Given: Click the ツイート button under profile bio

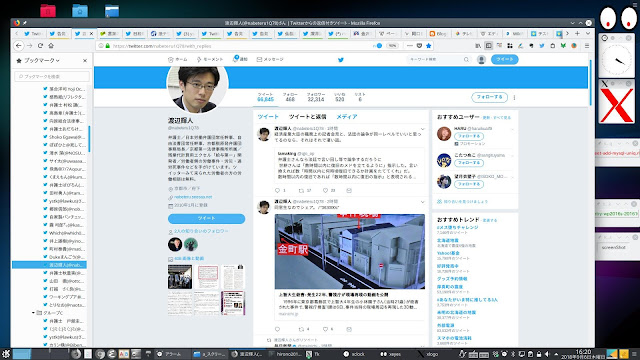Looking at the screenshot, I should click(206, 218).
